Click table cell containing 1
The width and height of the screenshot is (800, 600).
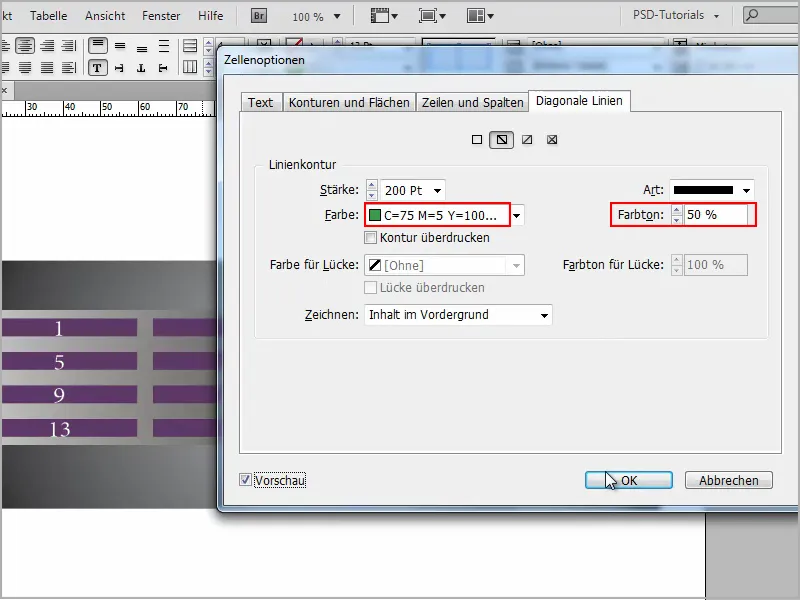pos(69,328)
